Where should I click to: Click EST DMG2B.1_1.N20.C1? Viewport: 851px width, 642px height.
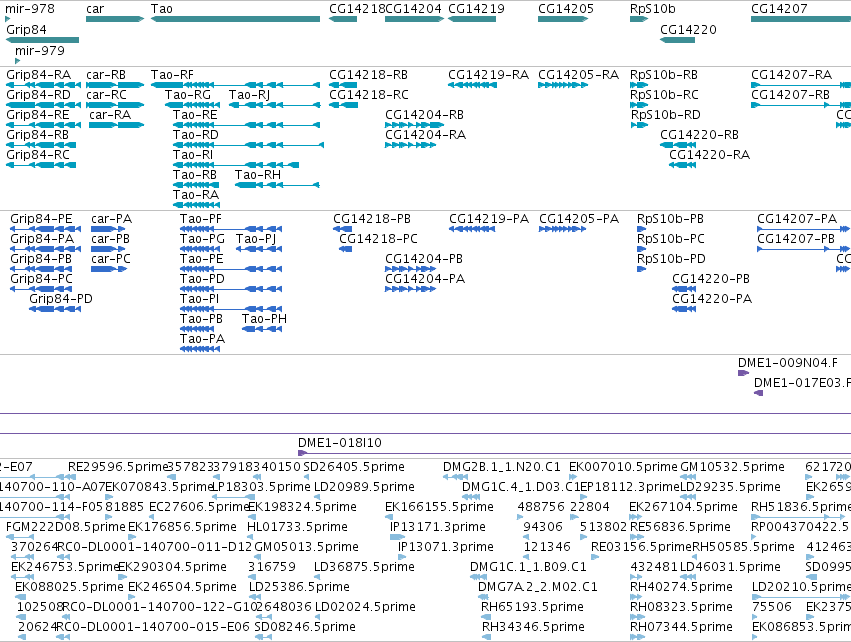point(455,477)
